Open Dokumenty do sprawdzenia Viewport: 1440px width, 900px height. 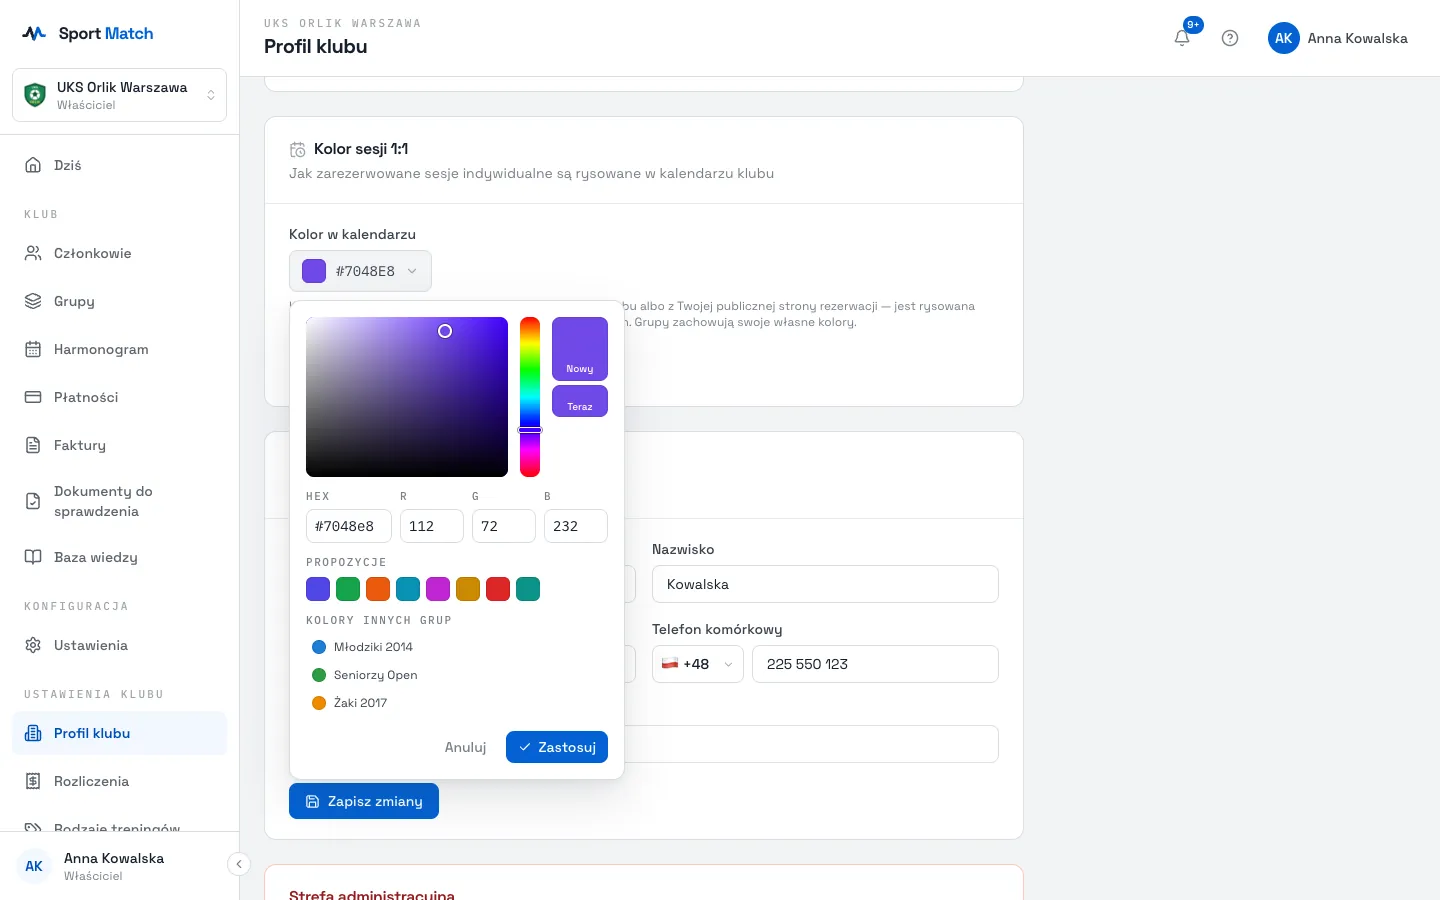tap(120, 501)
